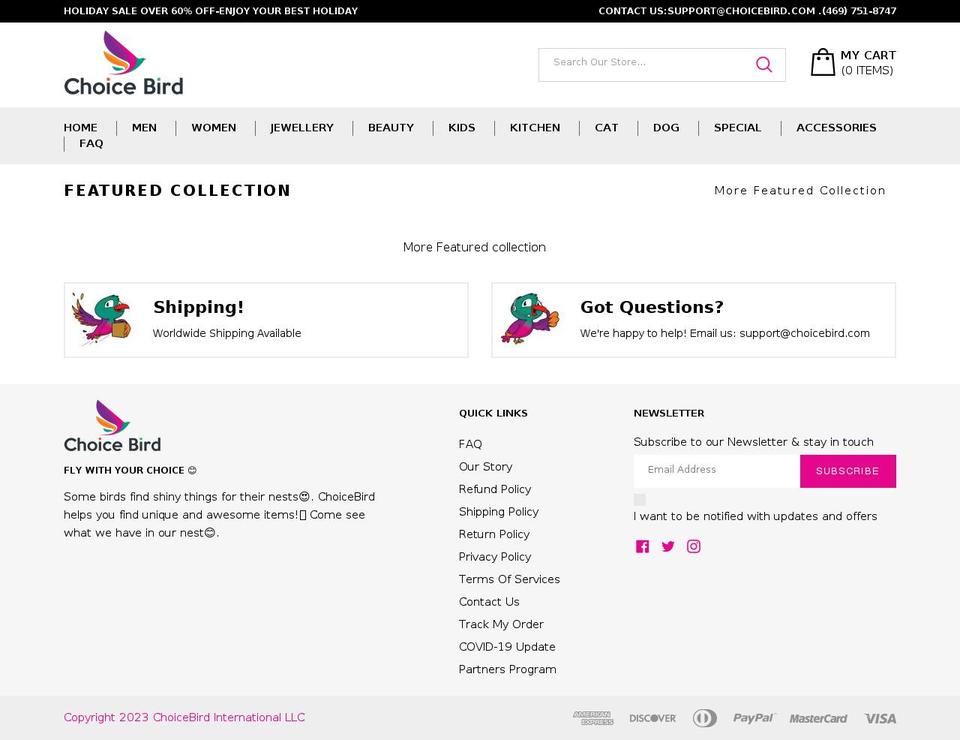
Task: Click the Got Questions? heading
Action: tap(651, 307)
